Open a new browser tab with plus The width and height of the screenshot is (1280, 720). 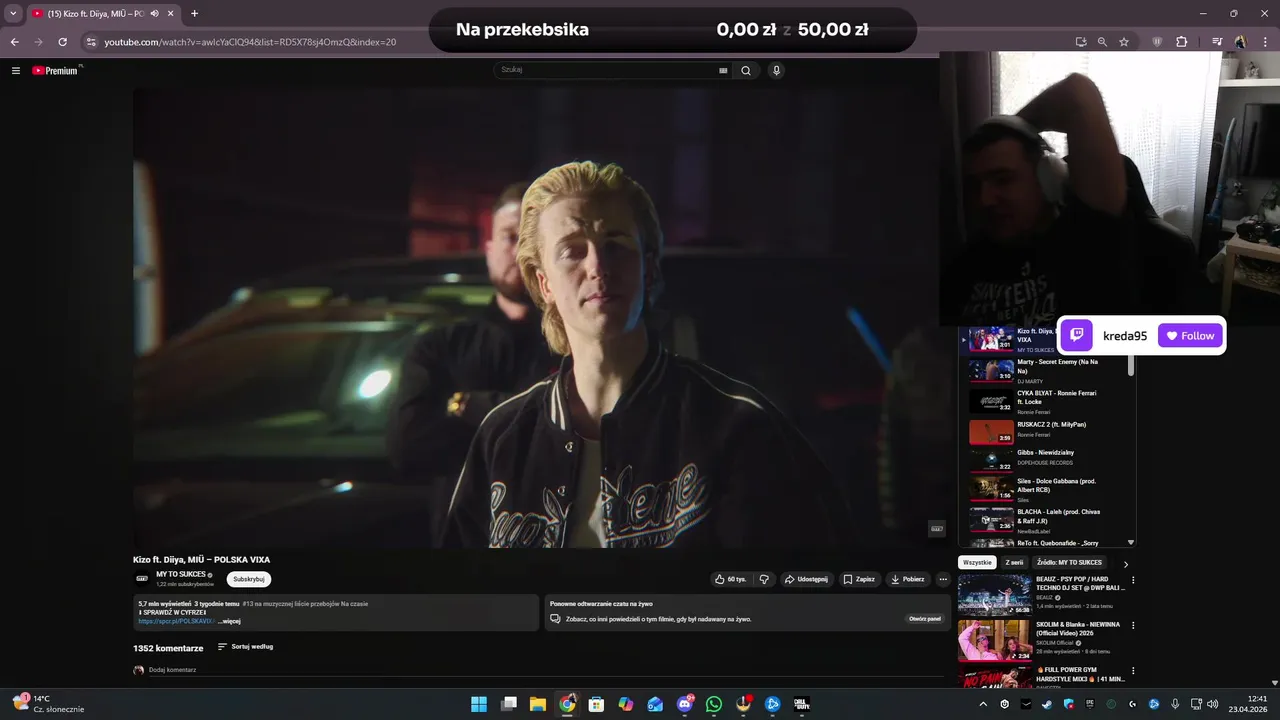click(194, 13)
